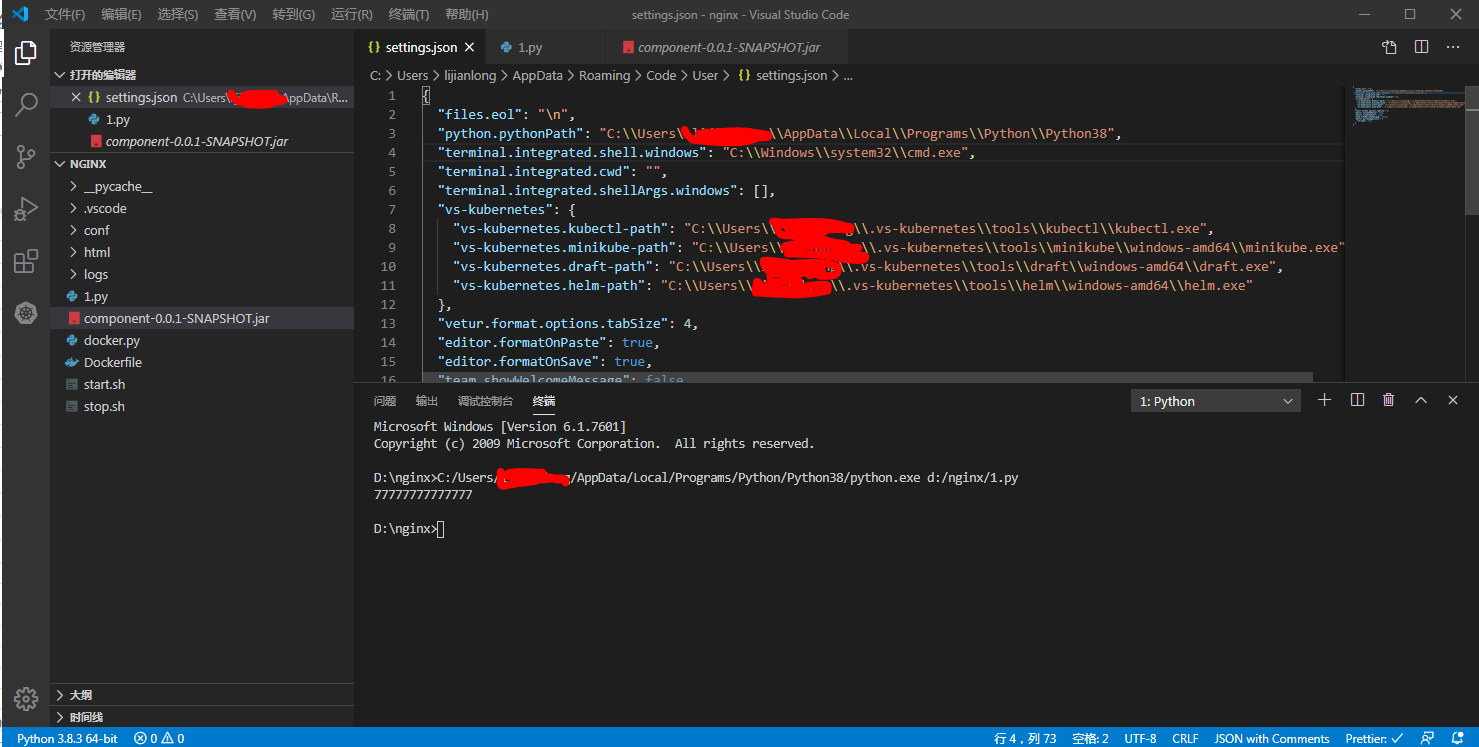Viewport: 1479px width, 747px height.
Task: Change line ending by clicking CRLF
Action: pos(1185,738)
